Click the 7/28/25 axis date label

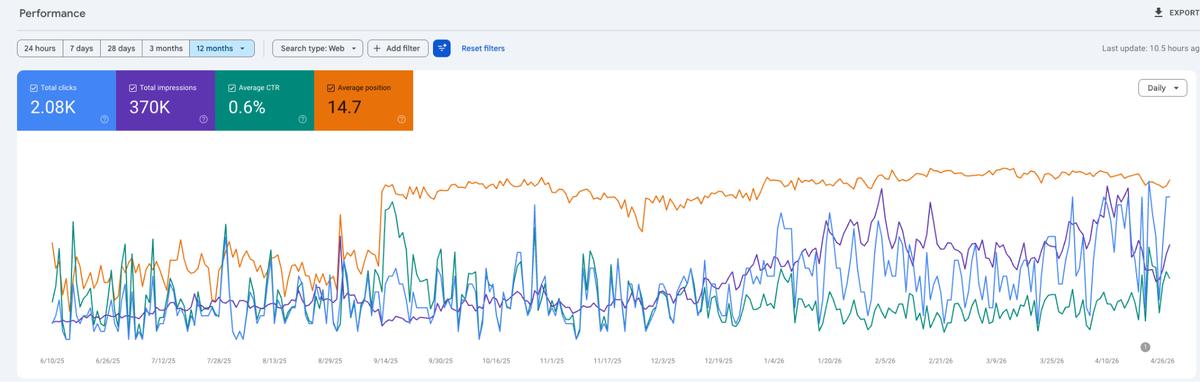click(218, 360)
